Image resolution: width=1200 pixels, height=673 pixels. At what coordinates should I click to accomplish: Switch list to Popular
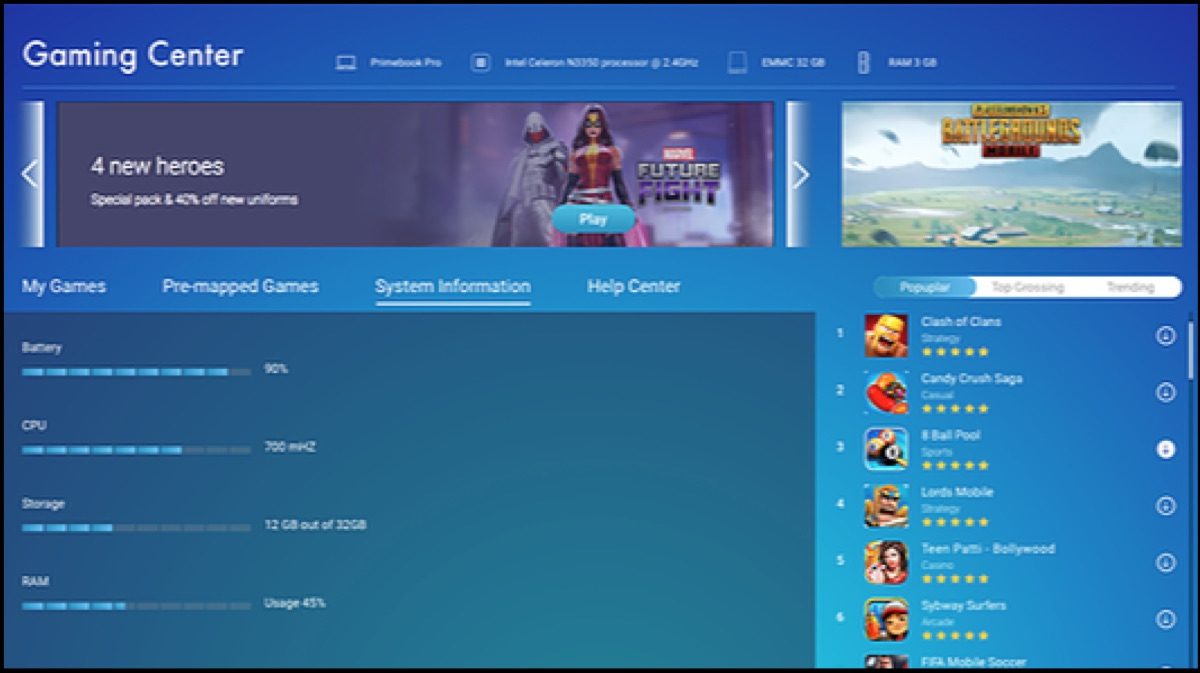[924, 287]
